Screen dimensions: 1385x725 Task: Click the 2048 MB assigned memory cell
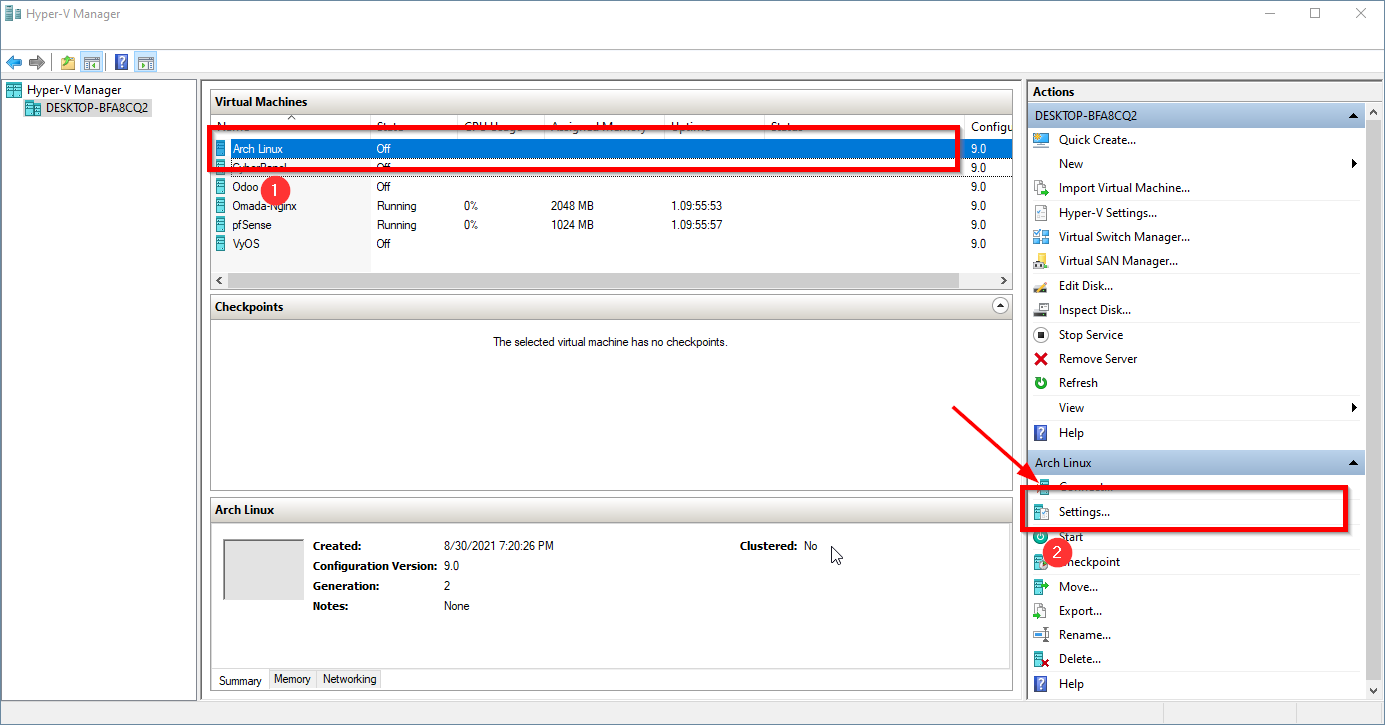(572, 206)
